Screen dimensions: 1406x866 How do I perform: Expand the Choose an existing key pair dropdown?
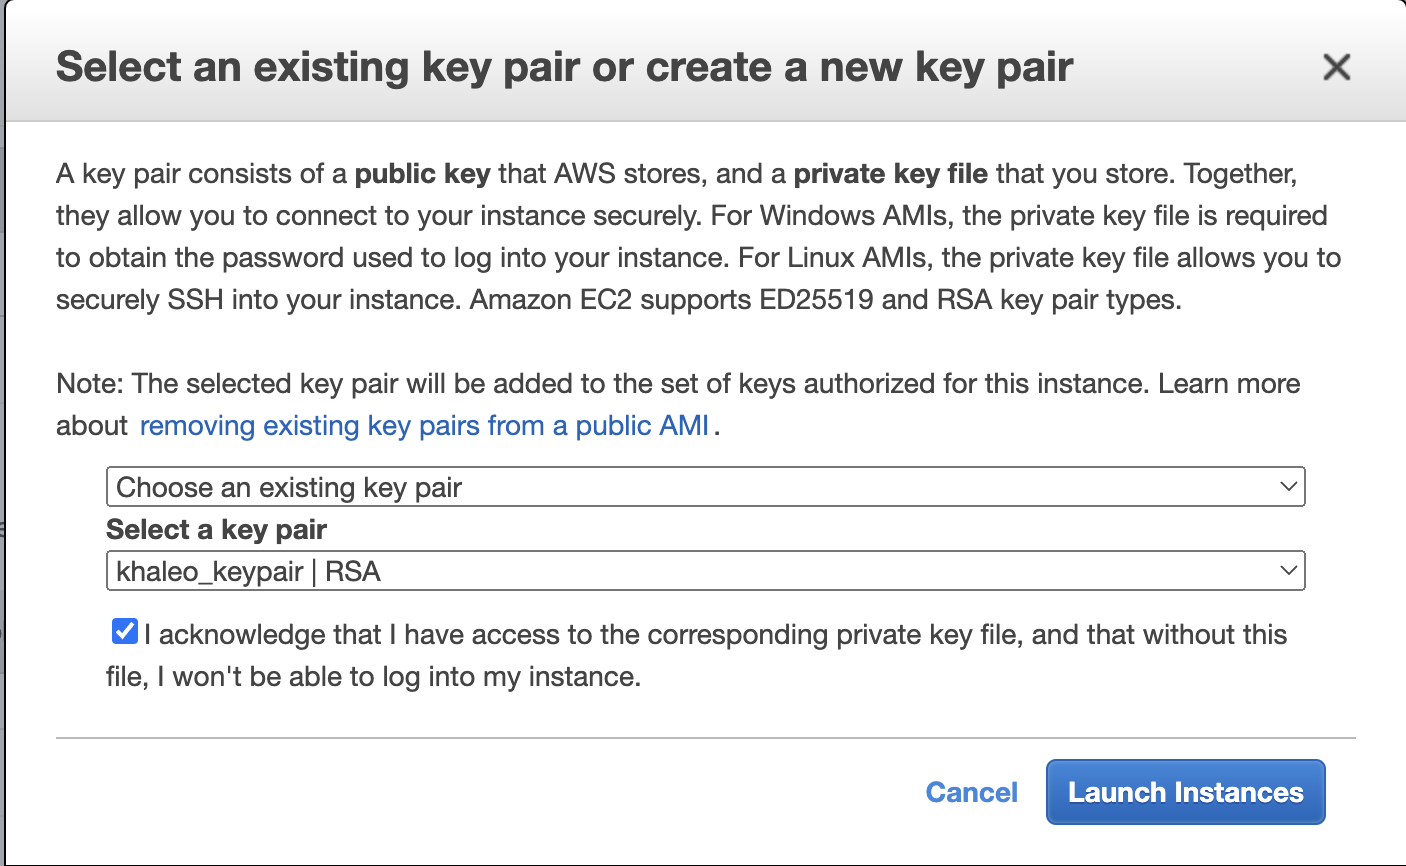pos(704,487)
